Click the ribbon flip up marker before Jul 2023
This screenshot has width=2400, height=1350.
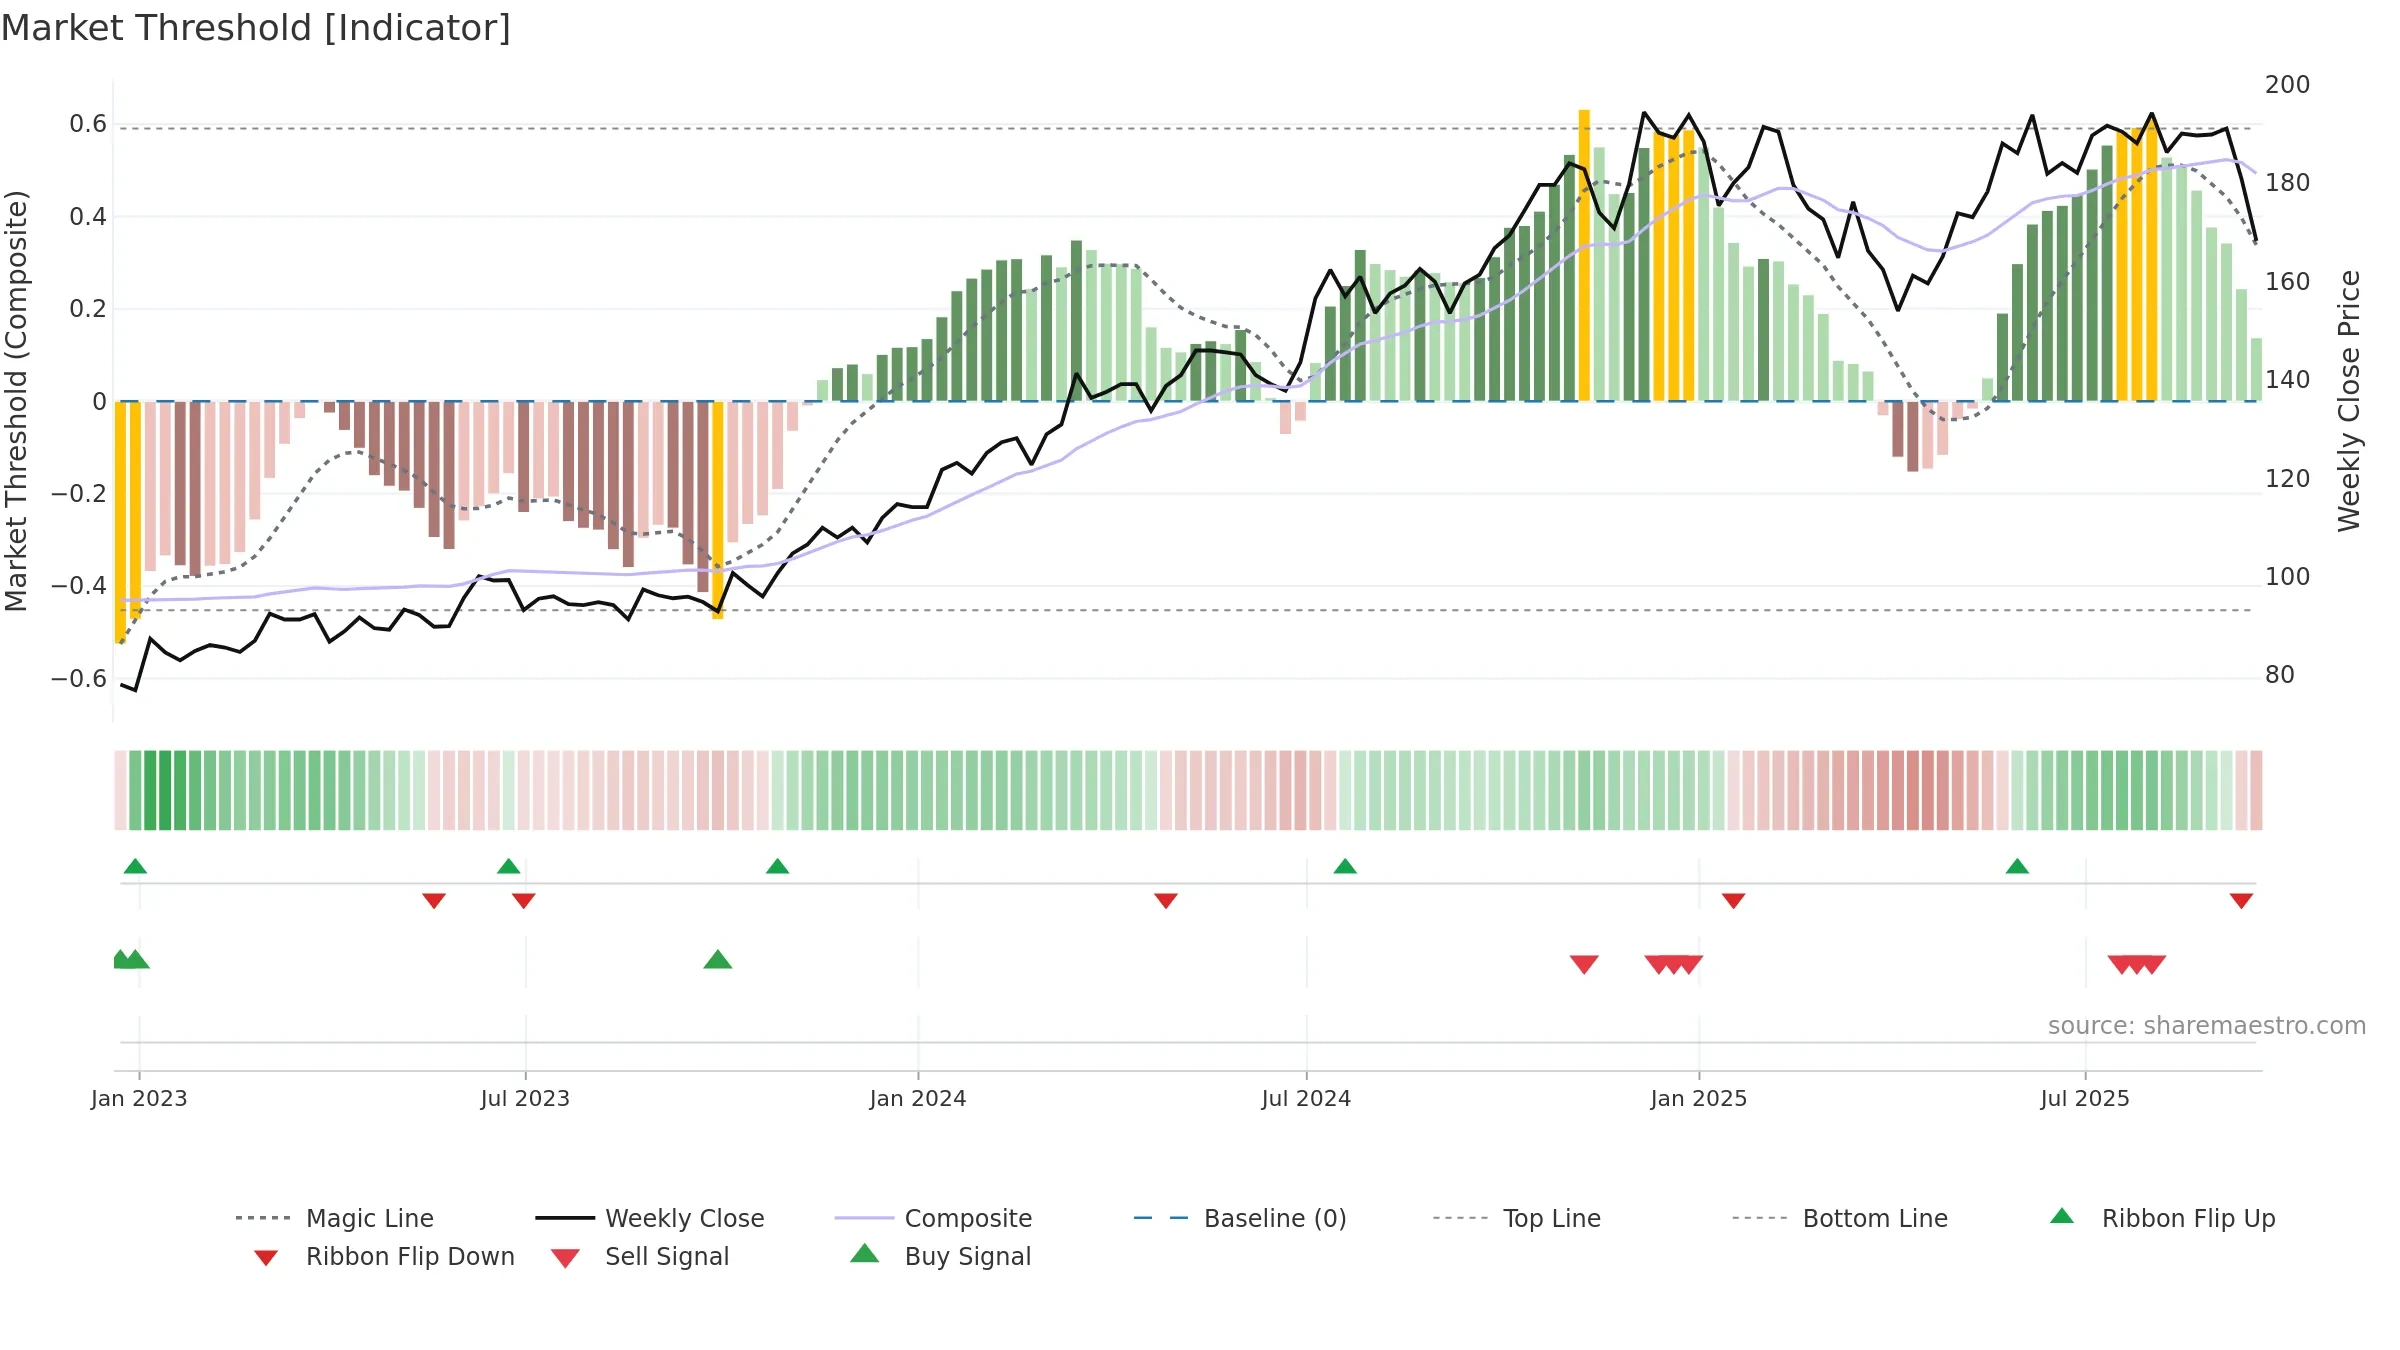tap(509, 866)
